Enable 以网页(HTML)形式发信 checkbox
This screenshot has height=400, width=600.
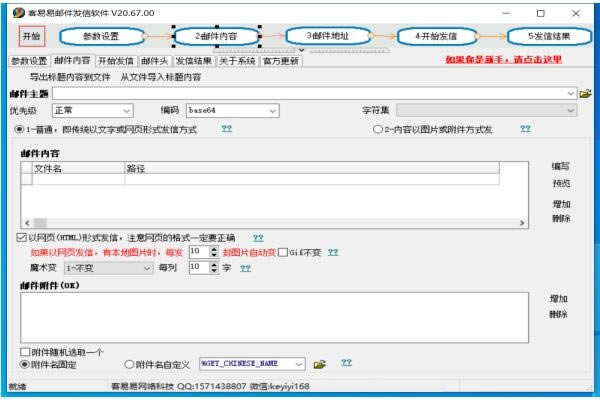coord(22,238)
